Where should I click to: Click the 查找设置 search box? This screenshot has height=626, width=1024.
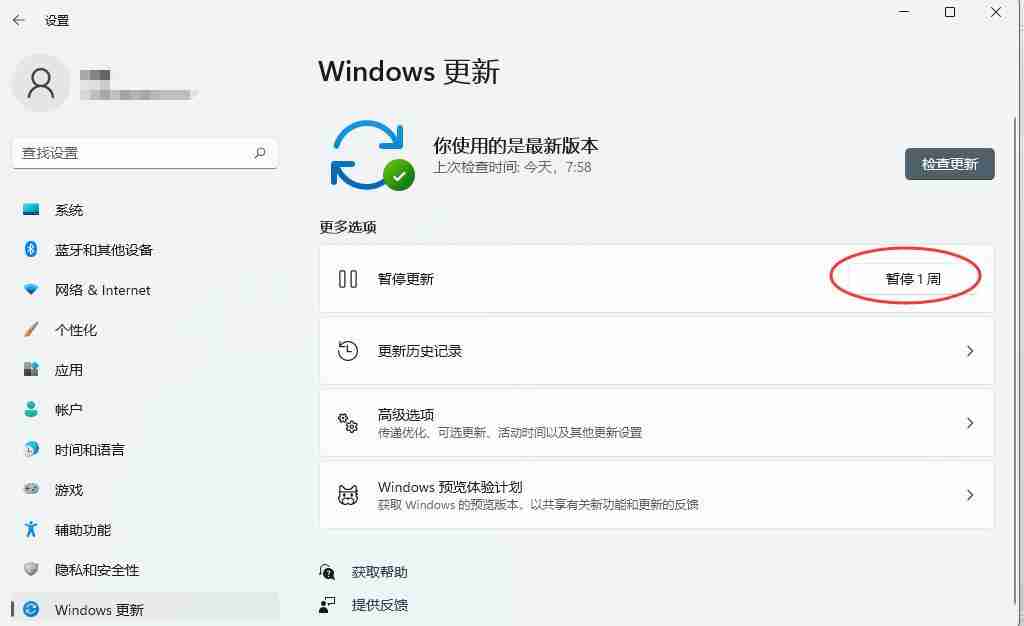click(x=144, y=153)
